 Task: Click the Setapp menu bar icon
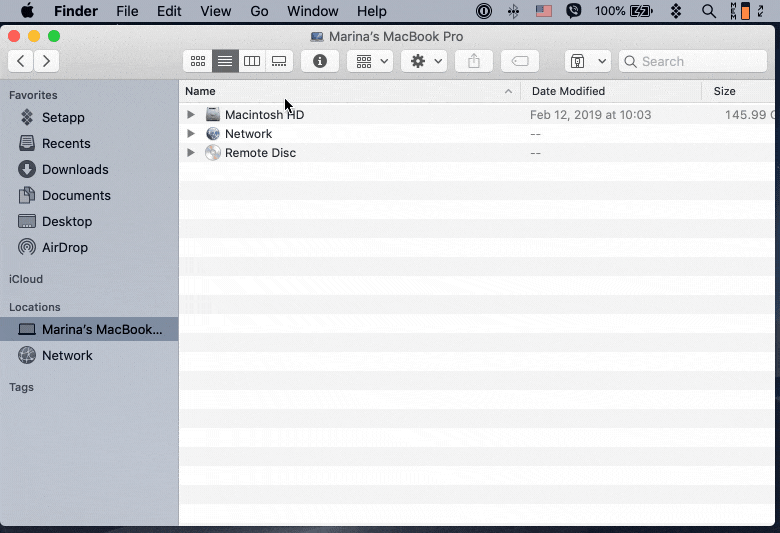coord(676,11)
